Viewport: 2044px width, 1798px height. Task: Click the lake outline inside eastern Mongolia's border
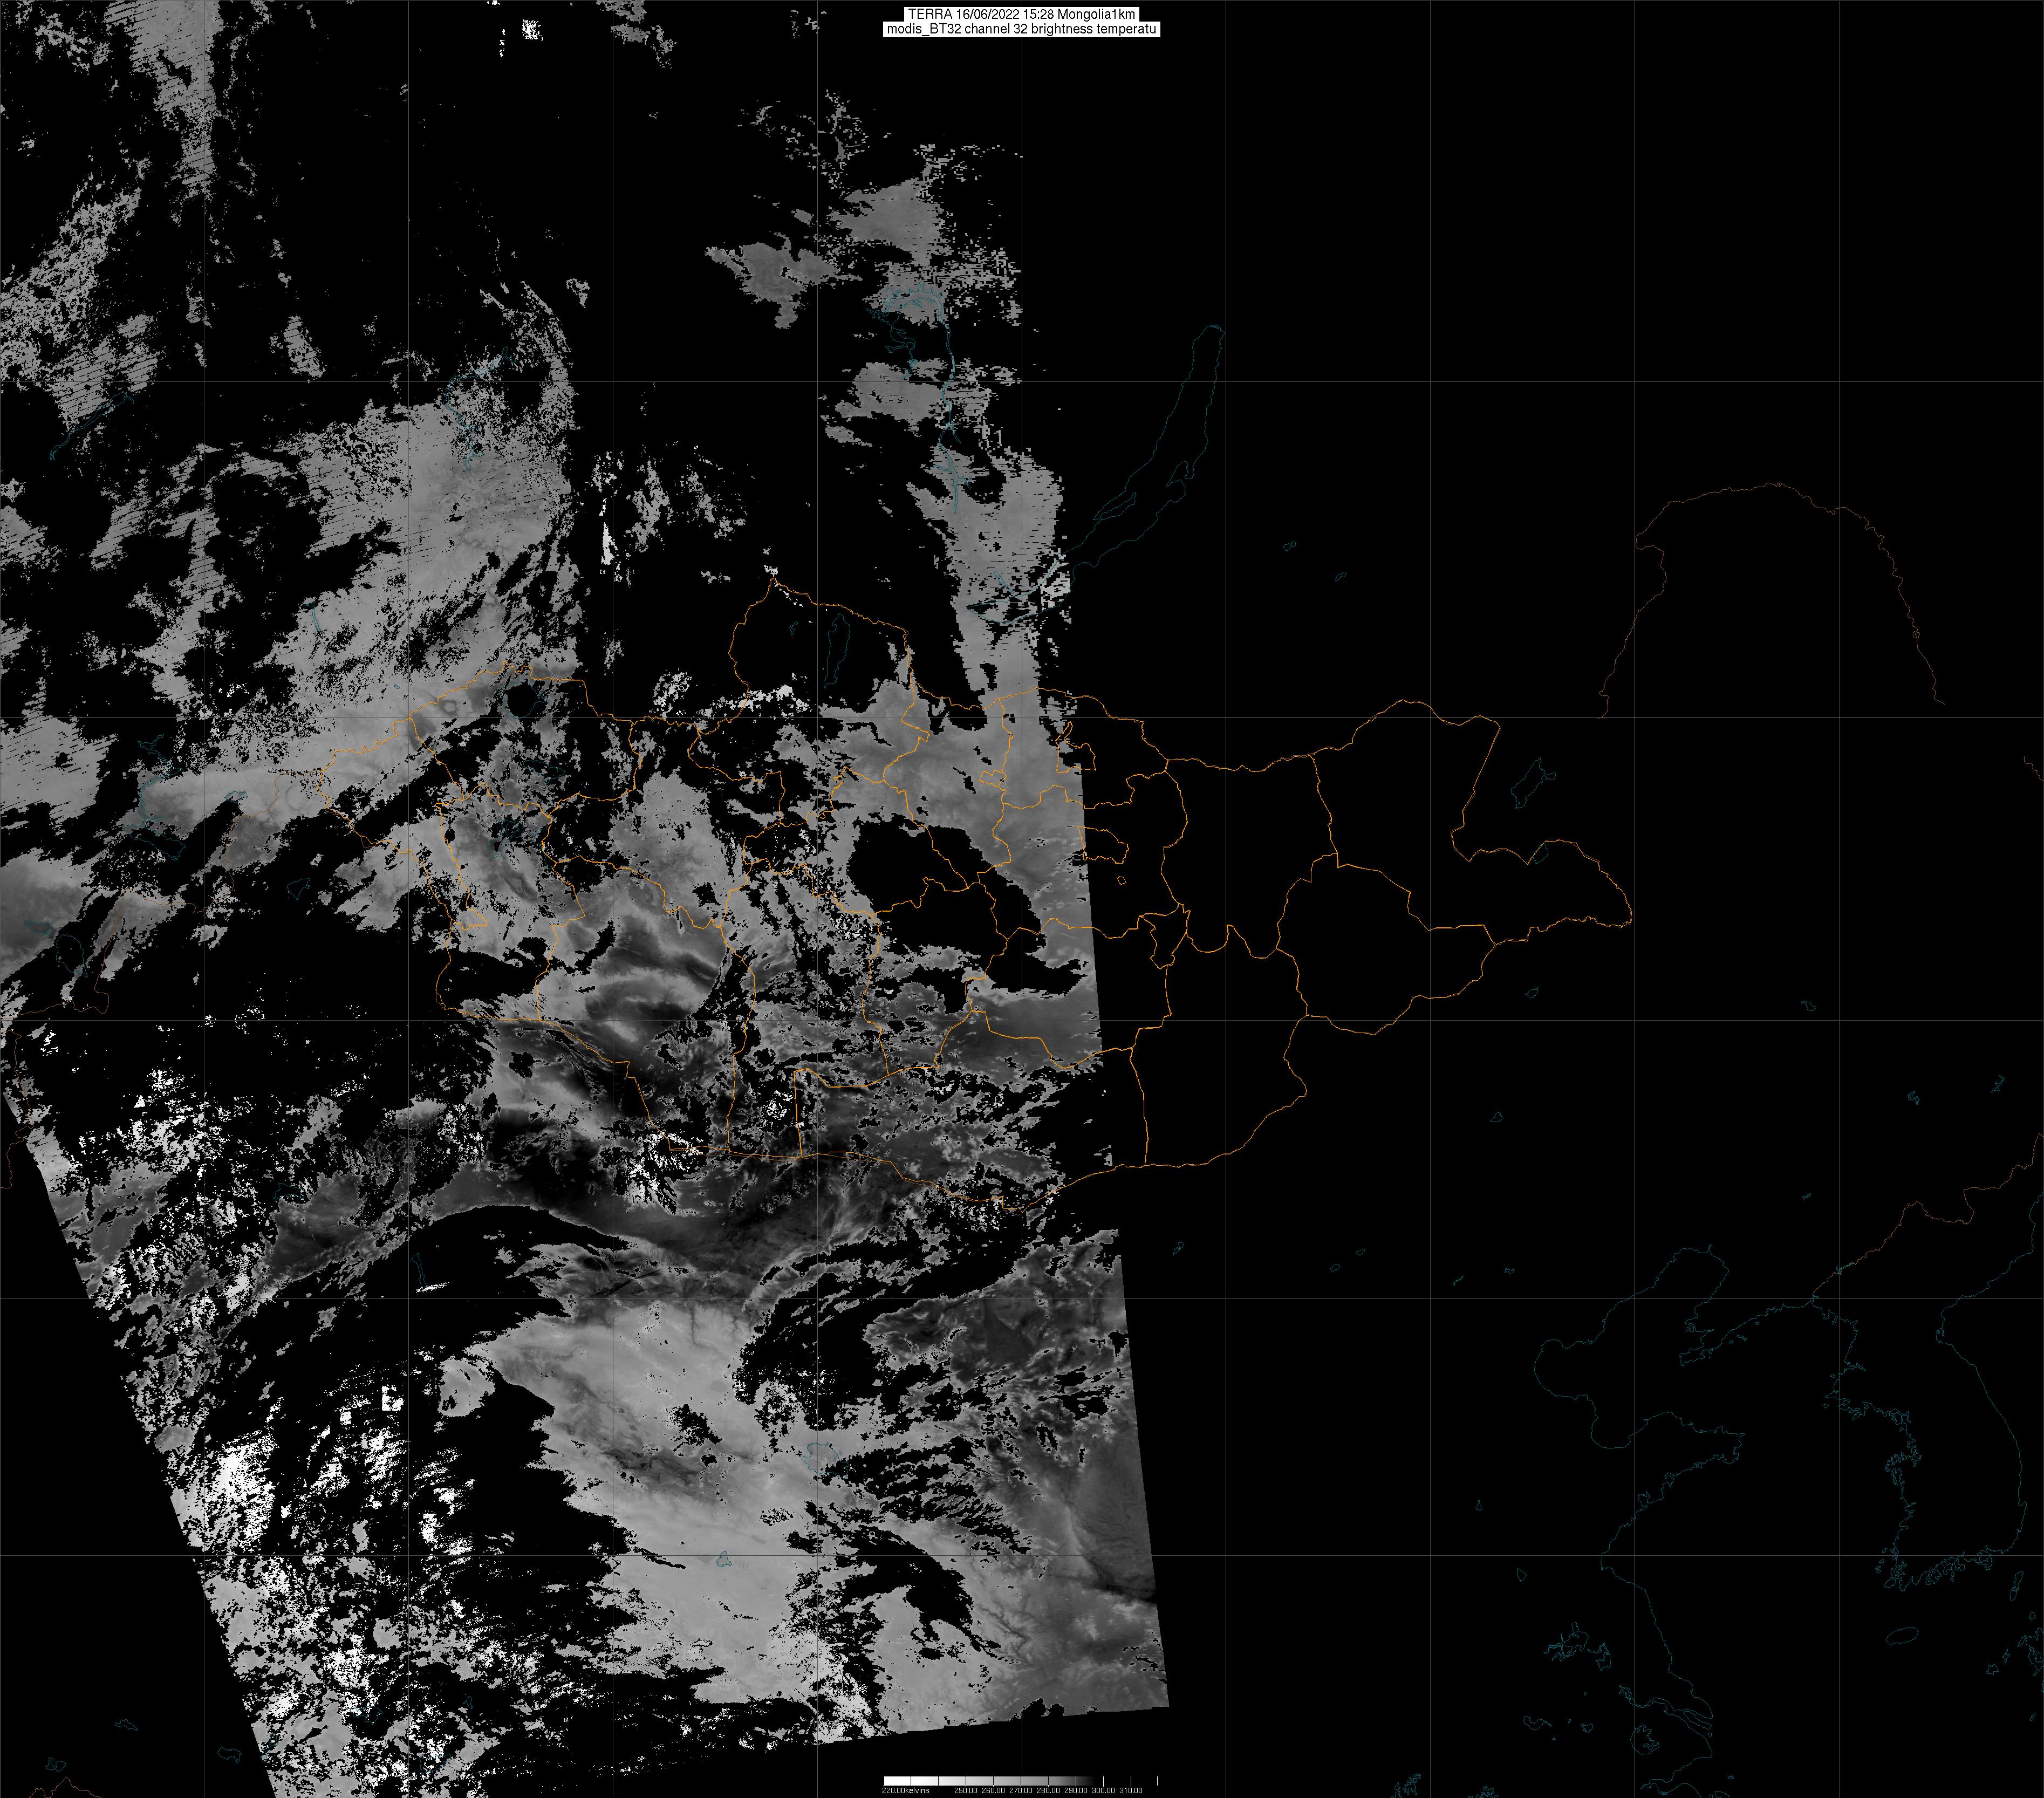pyautogui.click(x=1541, y=853)
